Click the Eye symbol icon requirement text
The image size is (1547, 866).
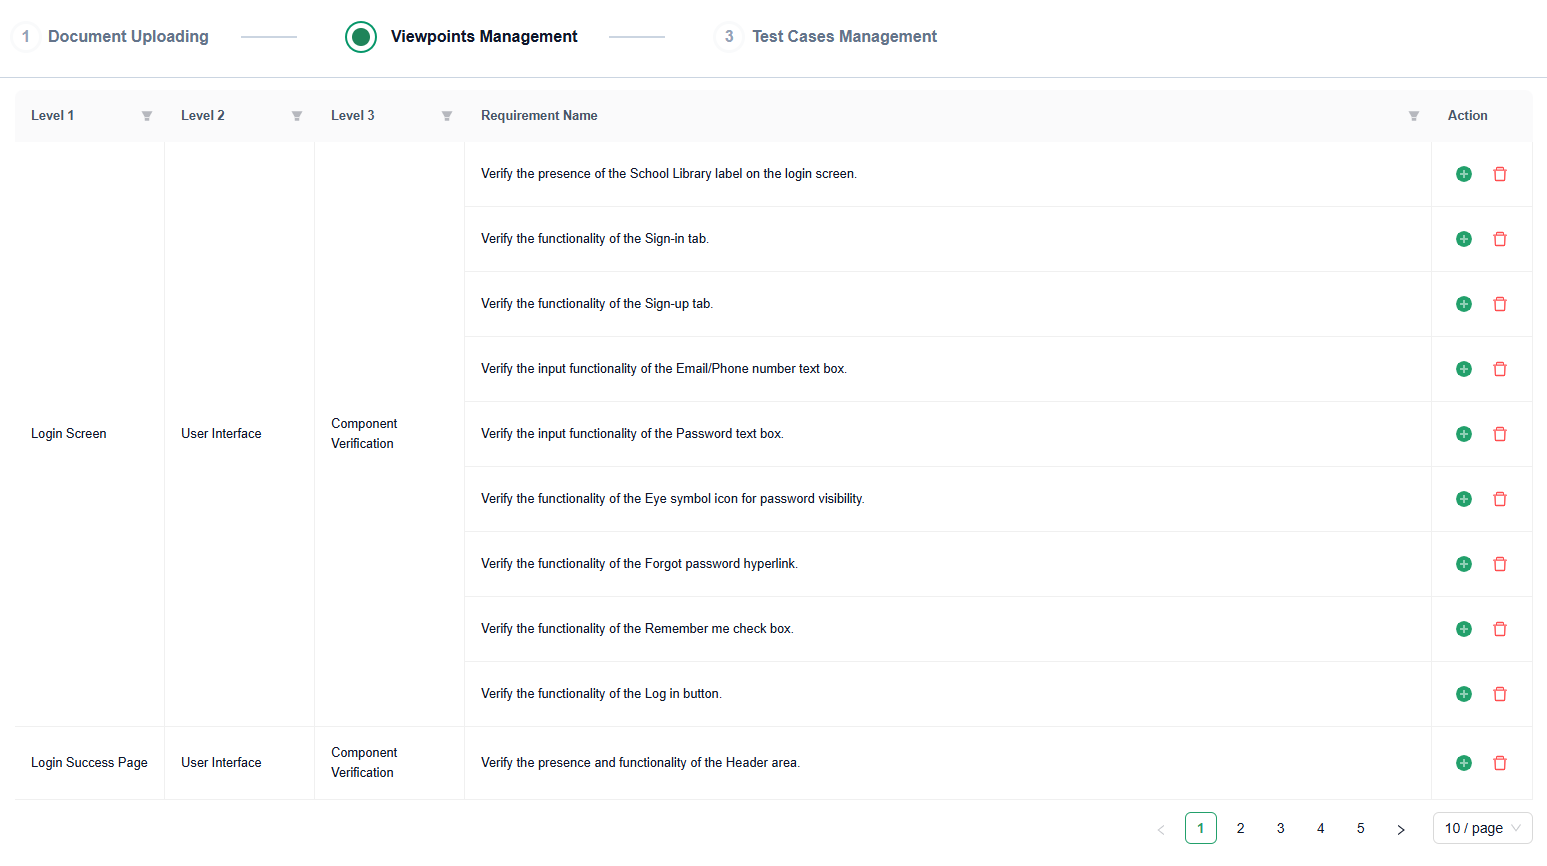tap(673, 499)
